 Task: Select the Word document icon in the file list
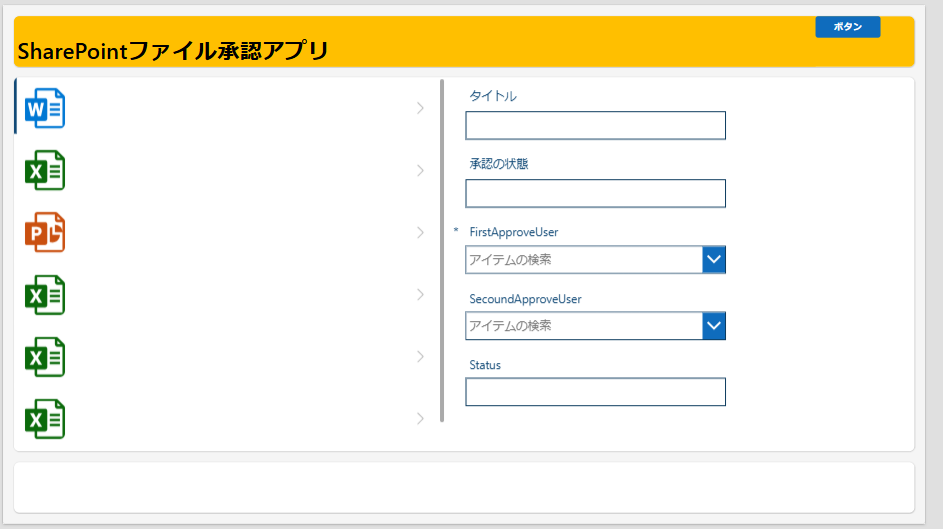45,108
